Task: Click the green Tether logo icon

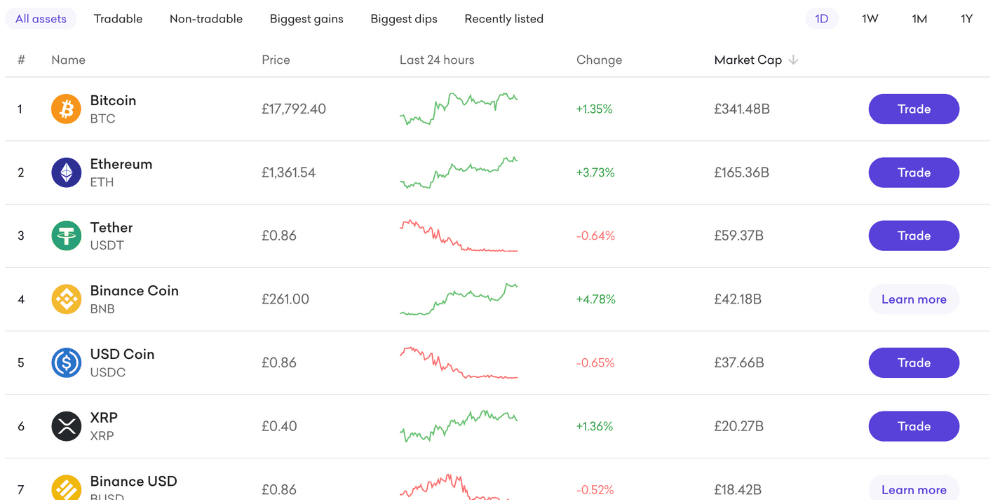Action: click(66, 236)
